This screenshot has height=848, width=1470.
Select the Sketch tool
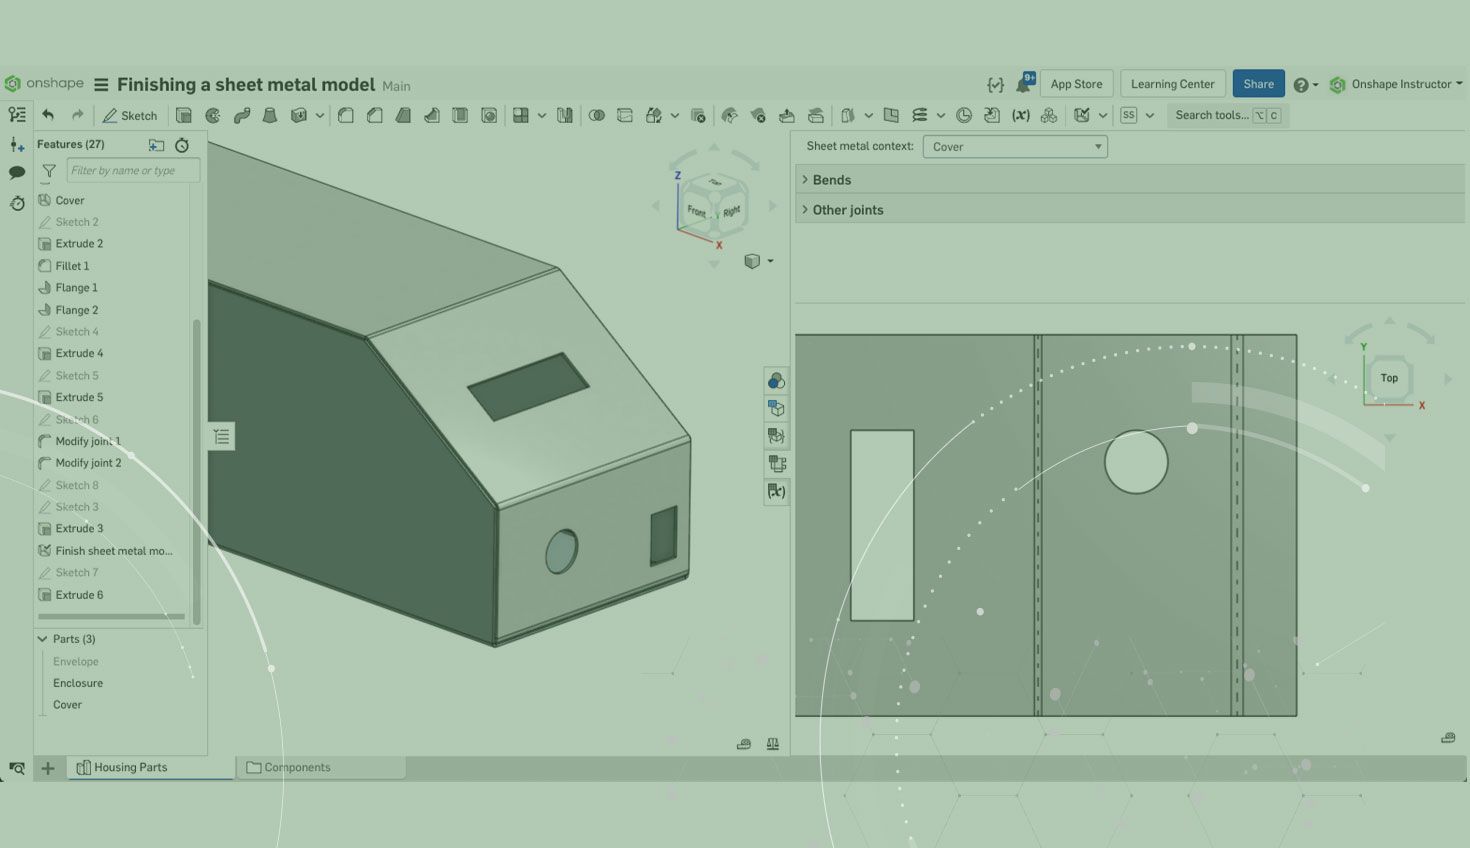(x=130, y=116)
